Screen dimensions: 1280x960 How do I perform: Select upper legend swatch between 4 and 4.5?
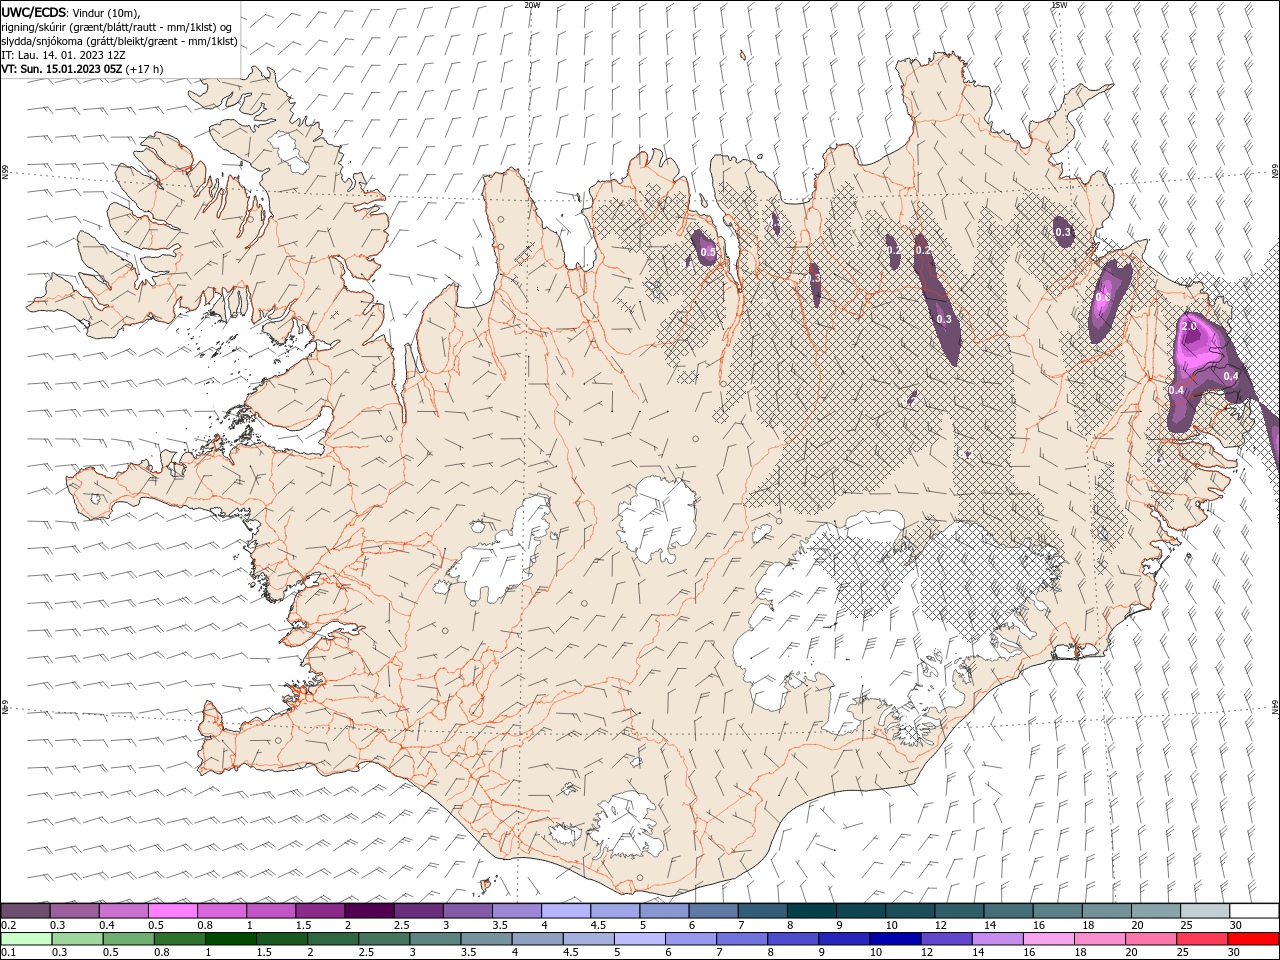(x=566, y=910)
